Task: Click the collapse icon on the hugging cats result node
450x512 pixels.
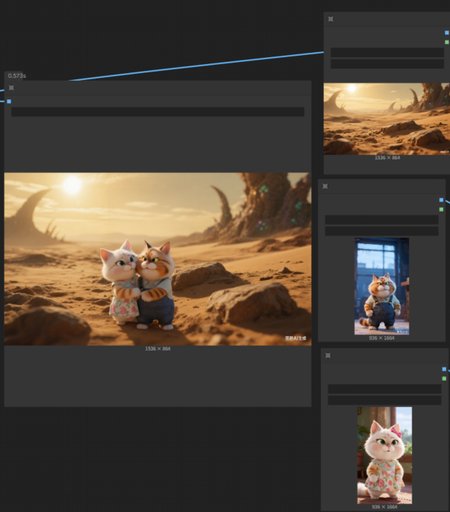Action: click(x=11, y=88)
